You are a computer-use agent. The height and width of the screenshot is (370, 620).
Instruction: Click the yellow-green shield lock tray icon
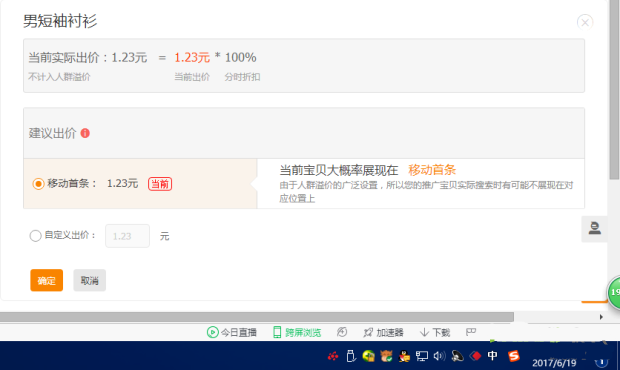click(369, 356)
